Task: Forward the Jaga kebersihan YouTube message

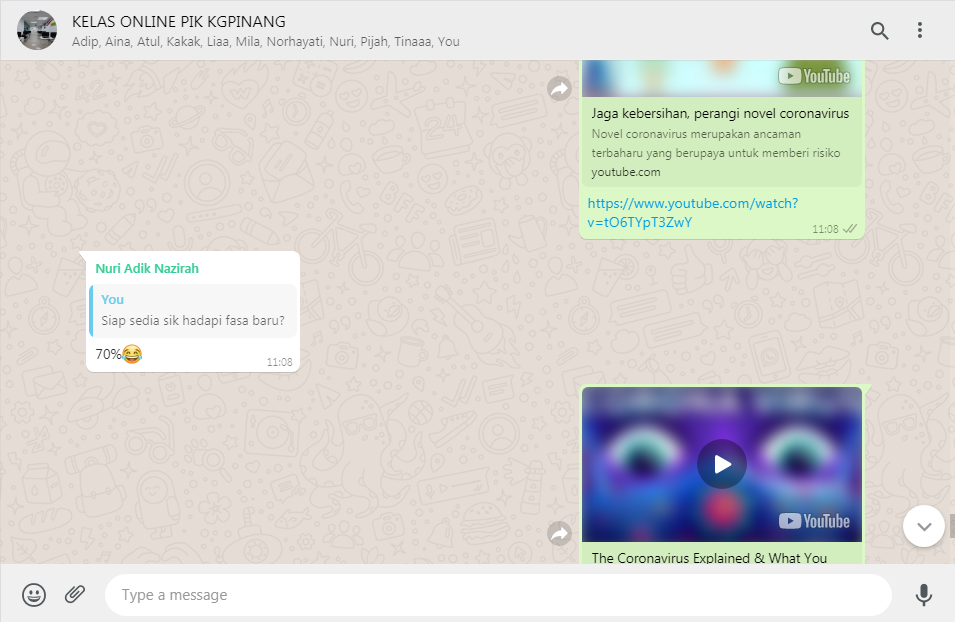Action: 559,89
